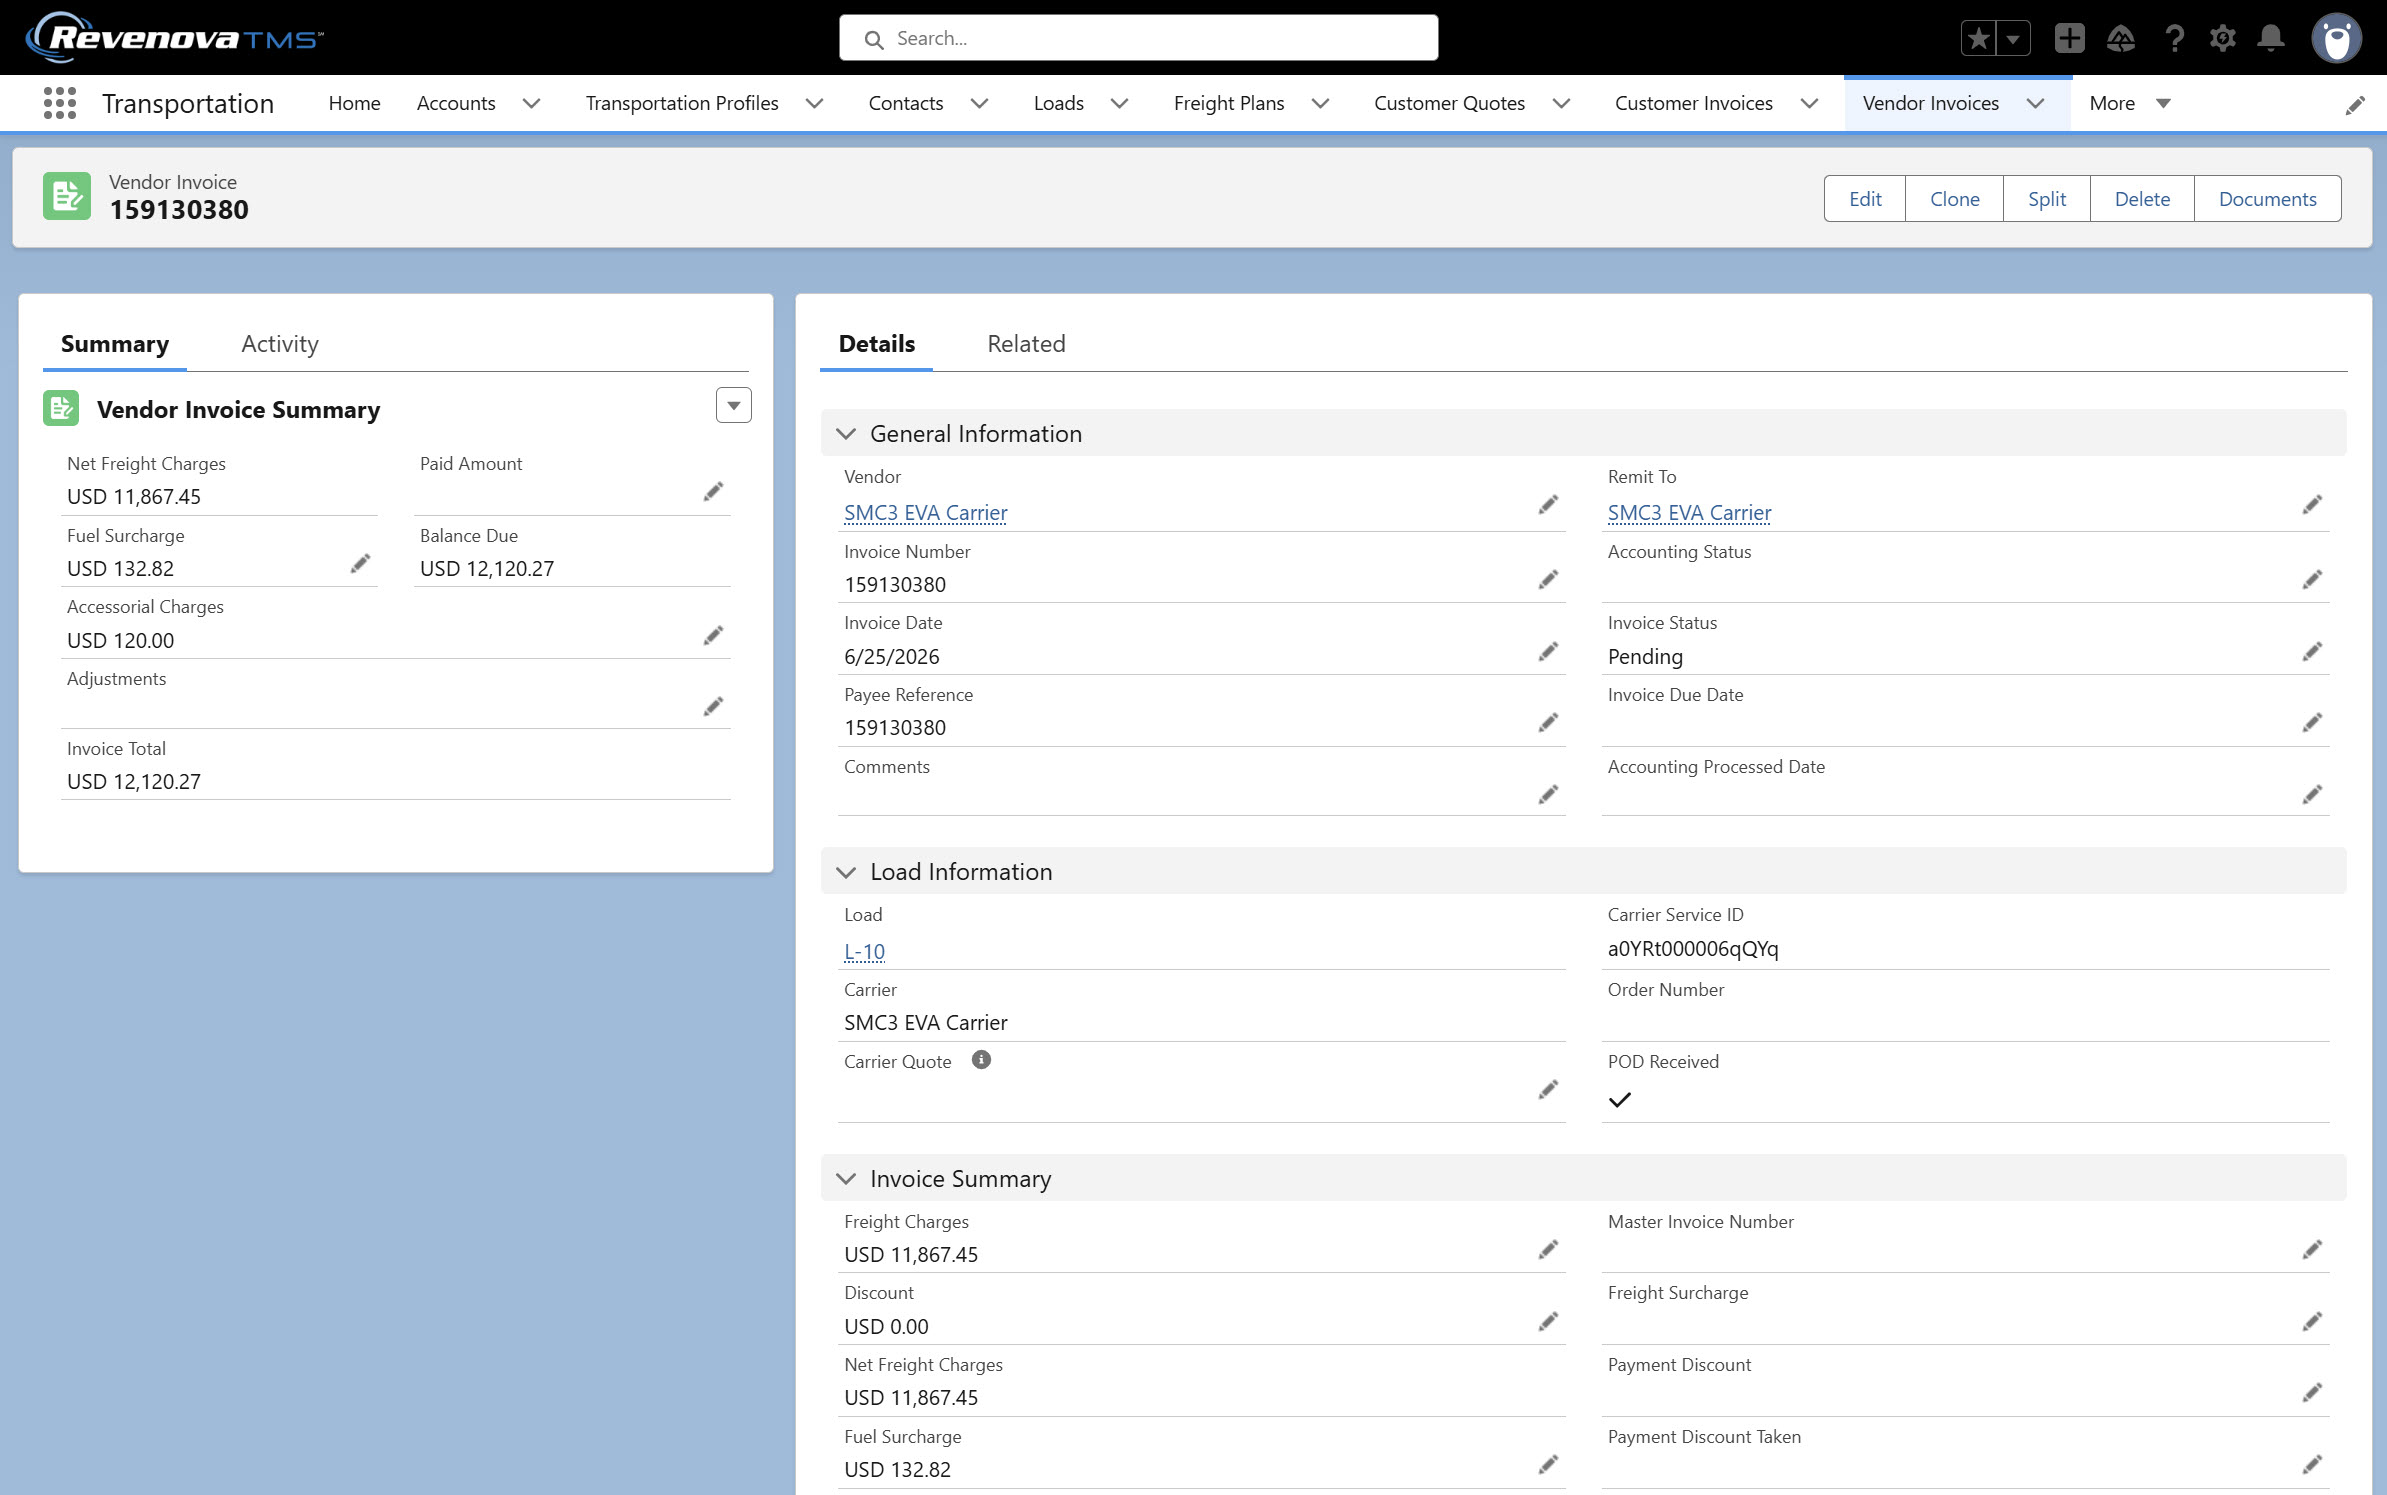This screenshot has height=1495, width=2387.
Task: Open the Setup gear icon
Action: click(2222, 38)
